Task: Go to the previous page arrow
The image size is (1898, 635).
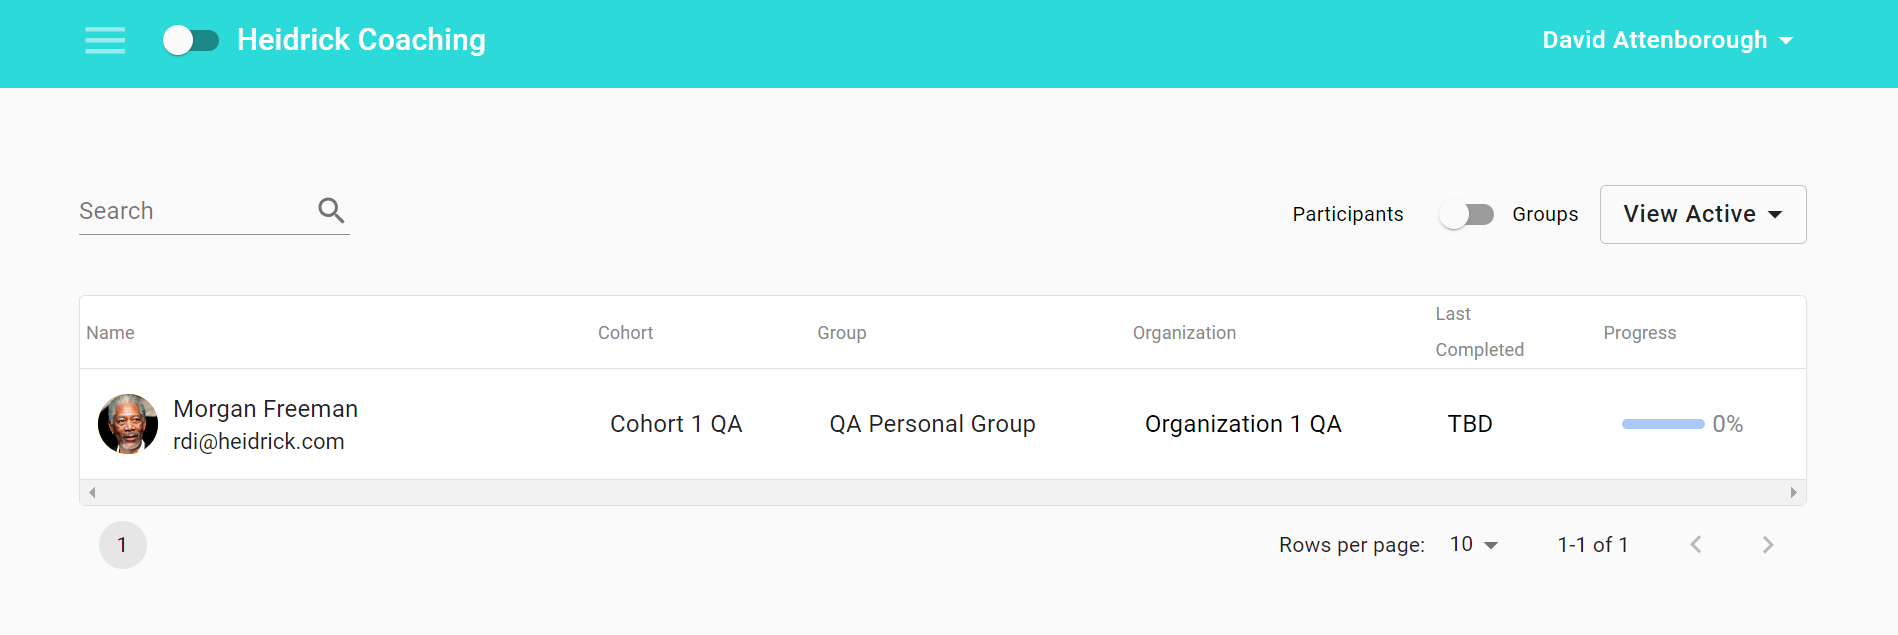Action: click(x=1696, y=545)
